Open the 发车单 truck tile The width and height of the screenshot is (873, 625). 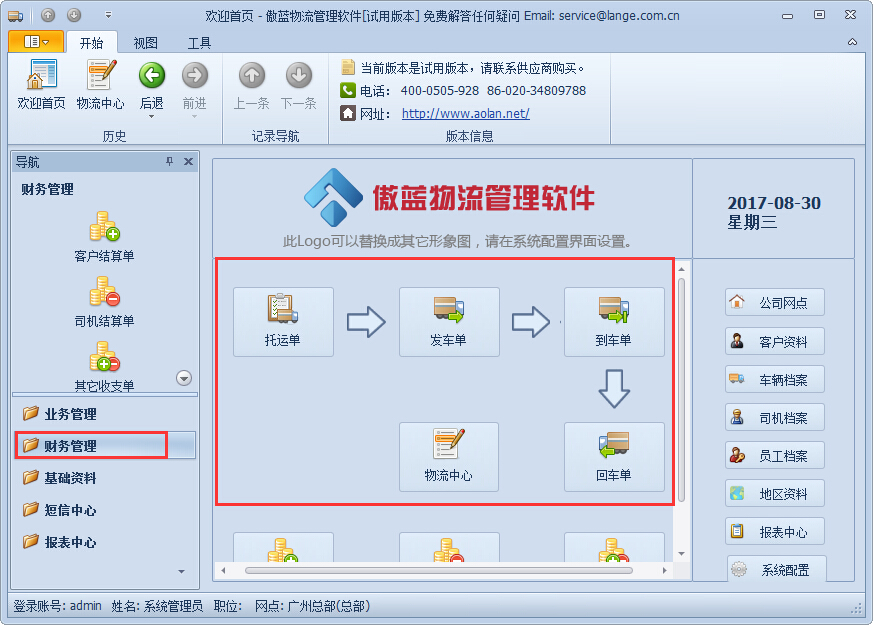pos(449,322)
